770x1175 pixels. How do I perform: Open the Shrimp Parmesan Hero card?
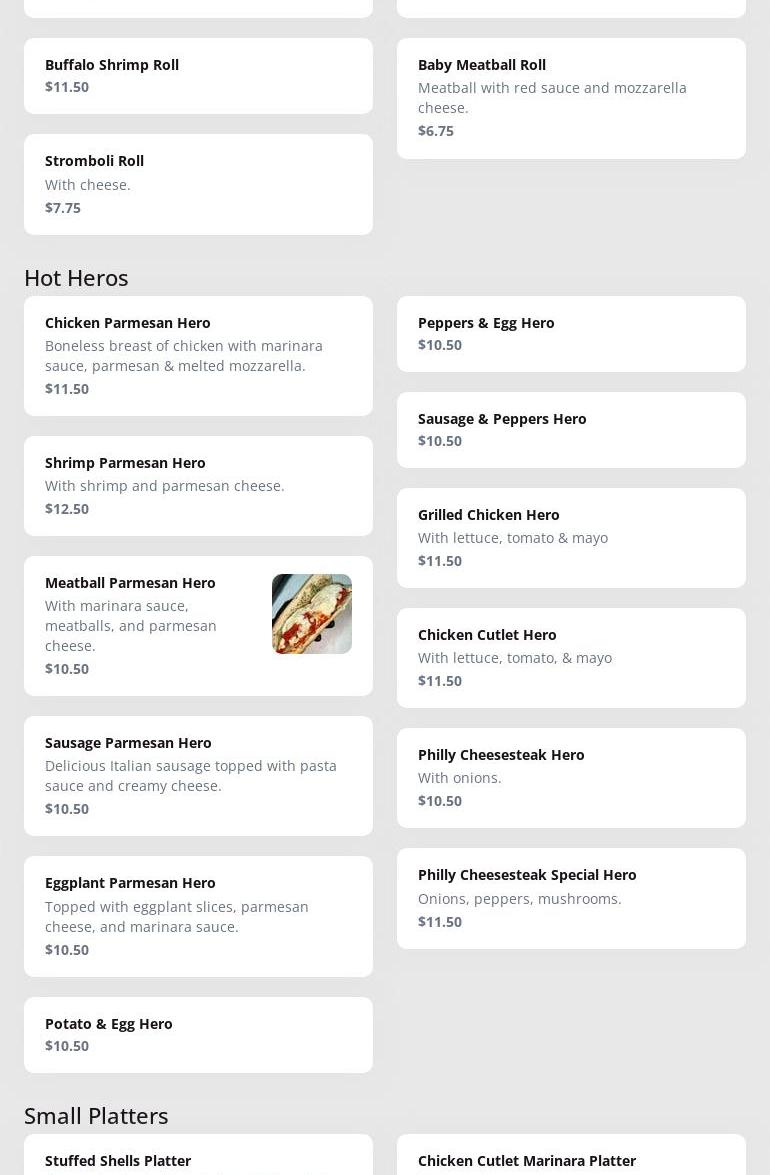point(198,485)
